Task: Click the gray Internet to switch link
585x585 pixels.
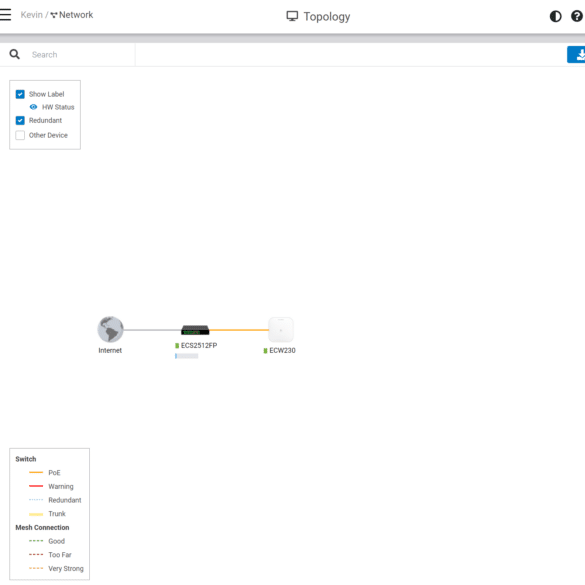Action: [152, 330]
